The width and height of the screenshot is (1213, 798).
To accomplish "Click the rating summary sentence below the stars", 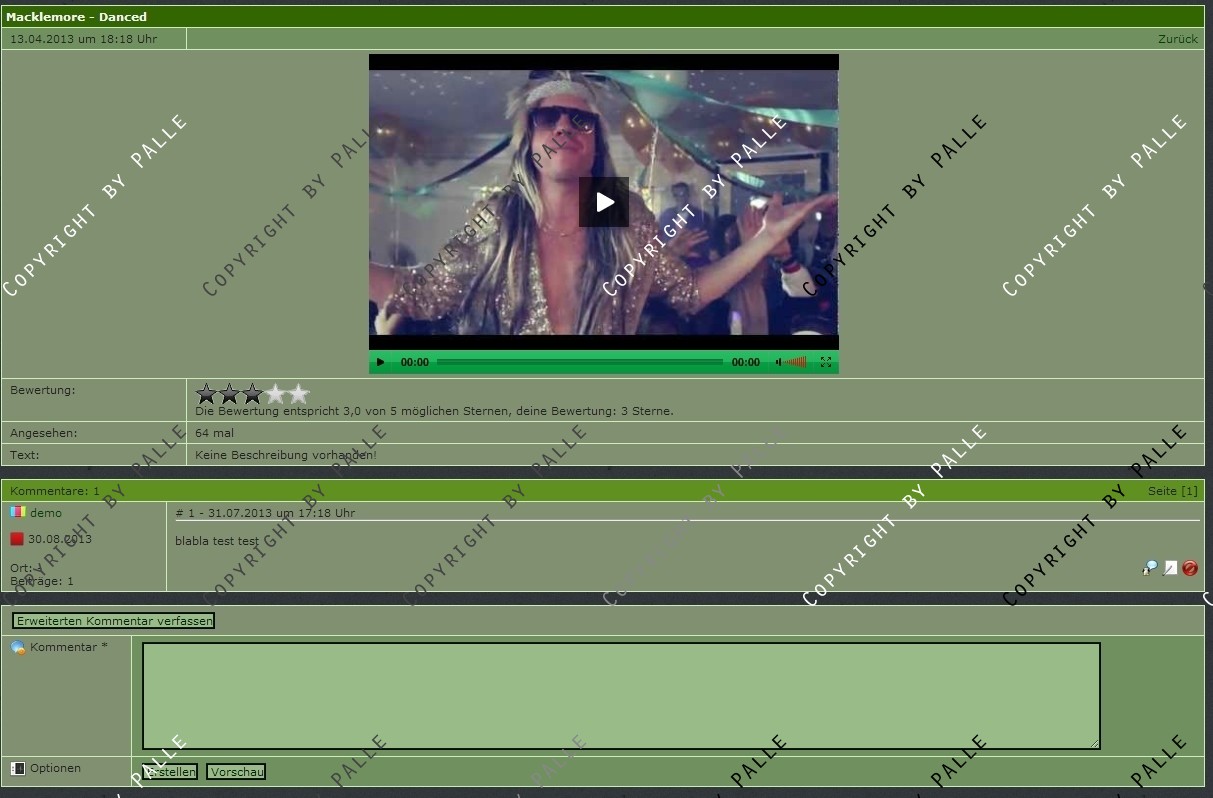I will (434, 411).
